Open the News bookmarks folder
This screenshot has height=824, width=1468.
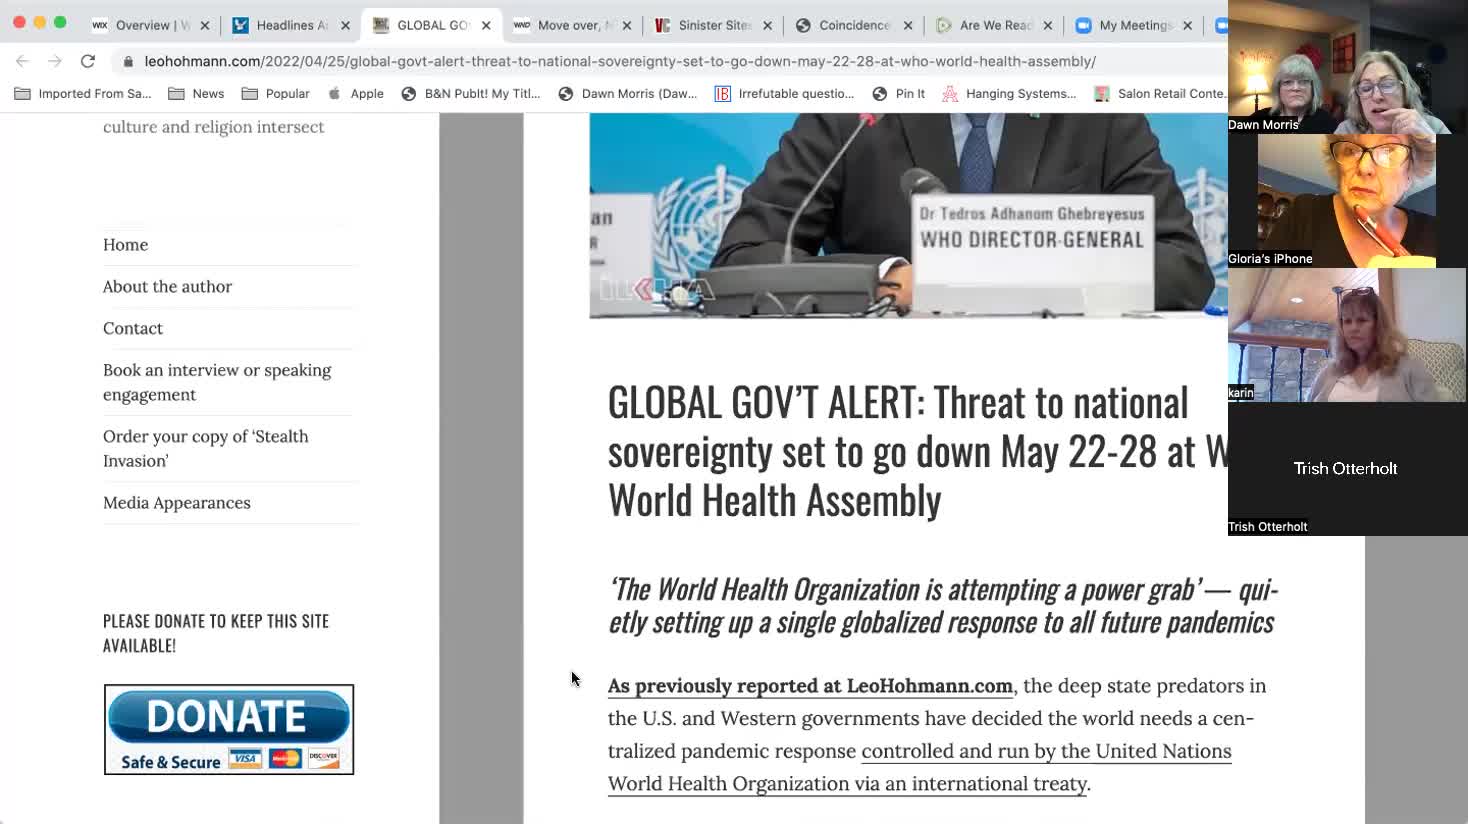pyautogui.click(x=196, y=94)
